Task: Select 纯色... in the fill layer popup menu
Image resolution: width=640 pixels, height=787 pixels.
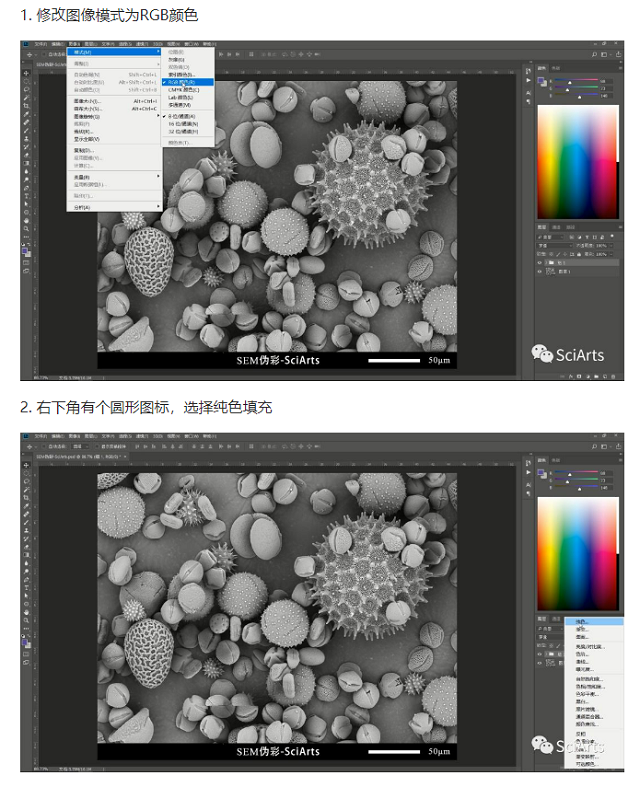Action: (x=583, y=621)
